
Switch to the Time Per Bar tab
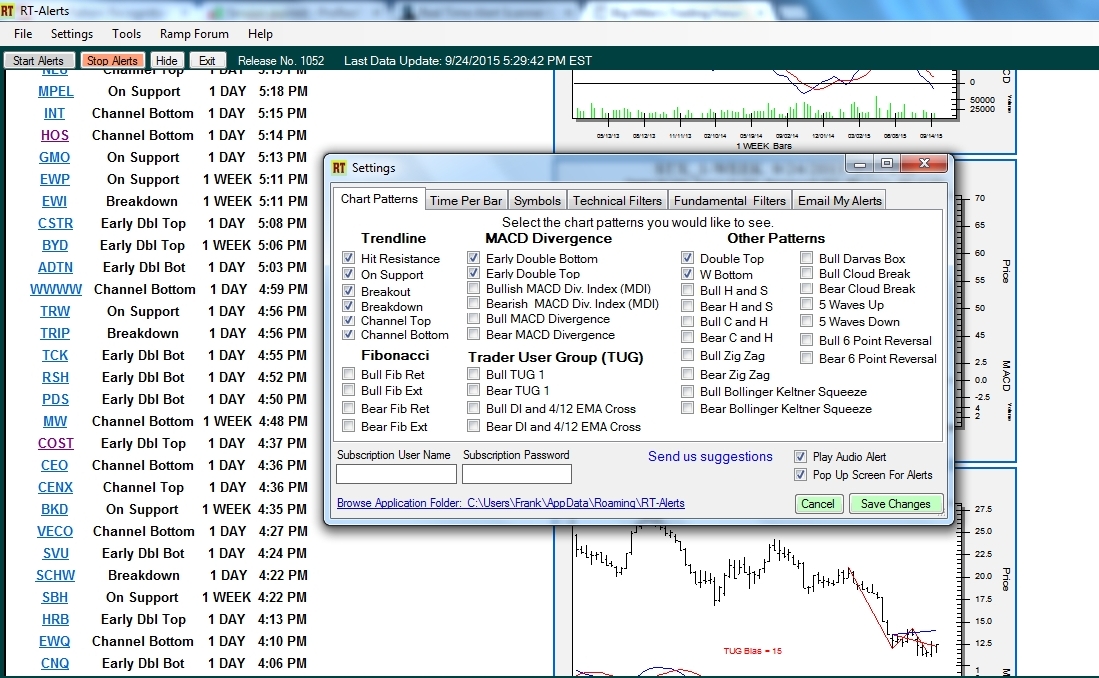465,201
